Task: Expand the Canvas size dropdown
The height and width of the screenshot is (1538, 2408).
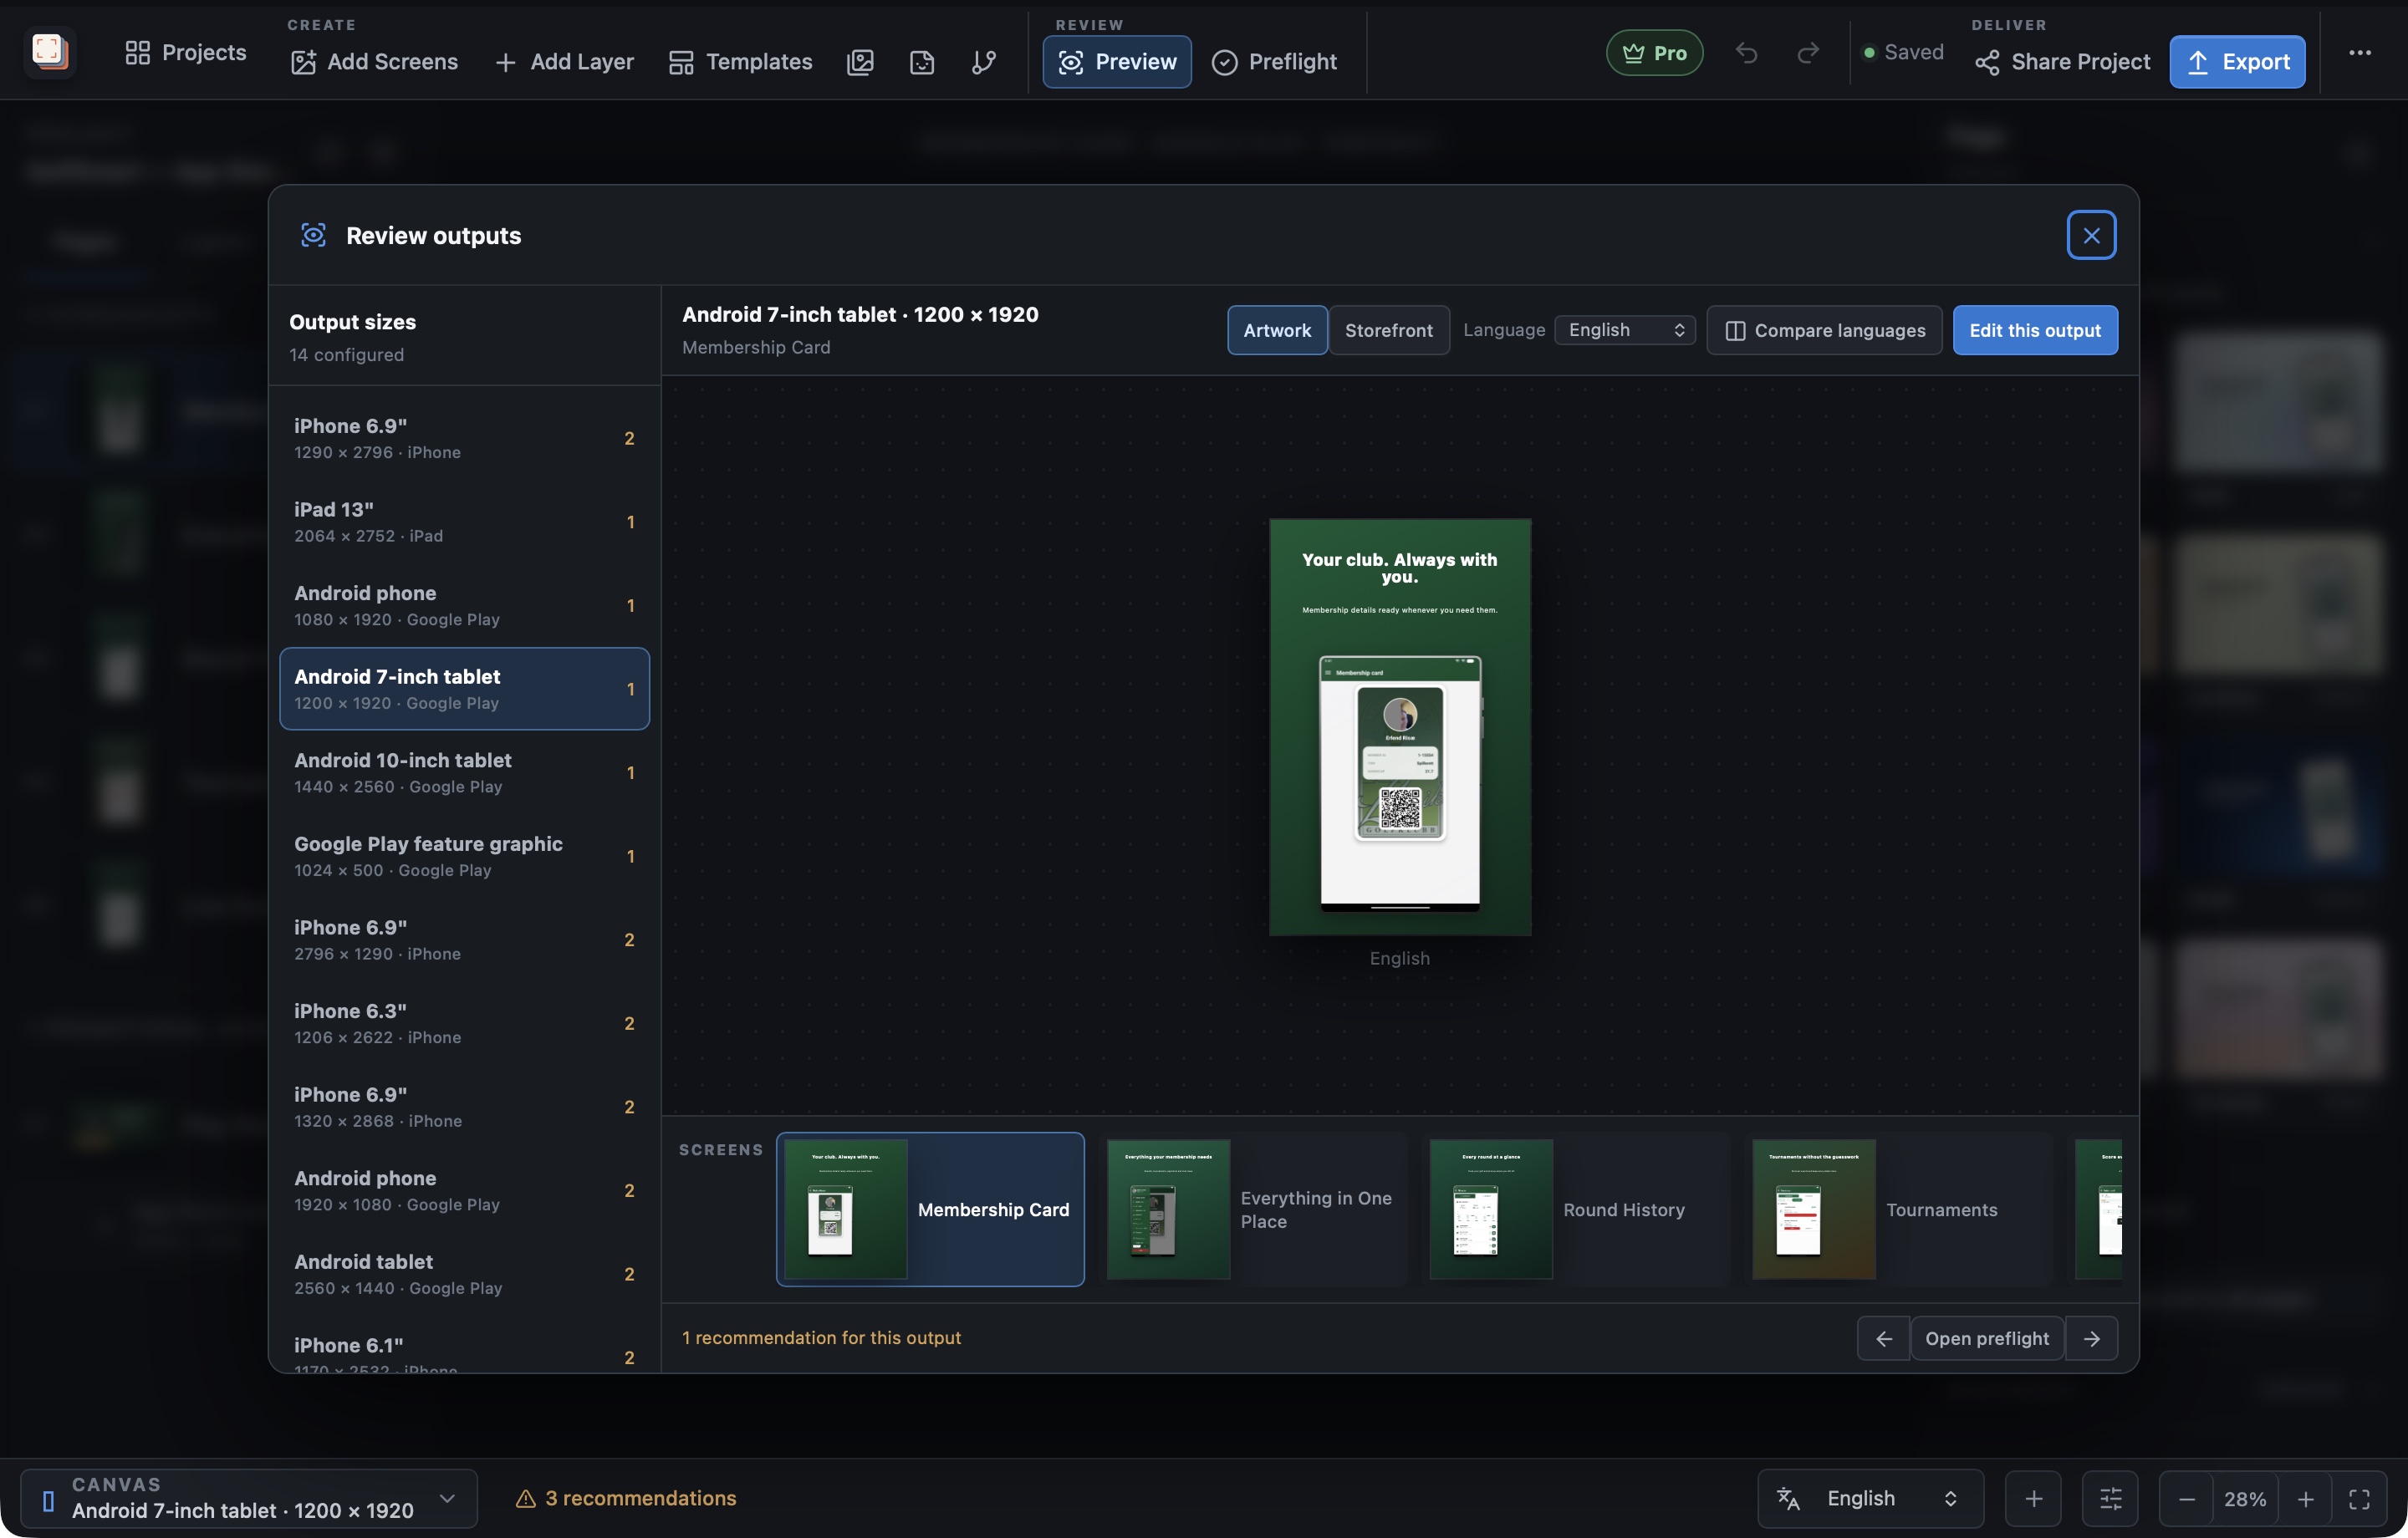Action: (249, 1498)
